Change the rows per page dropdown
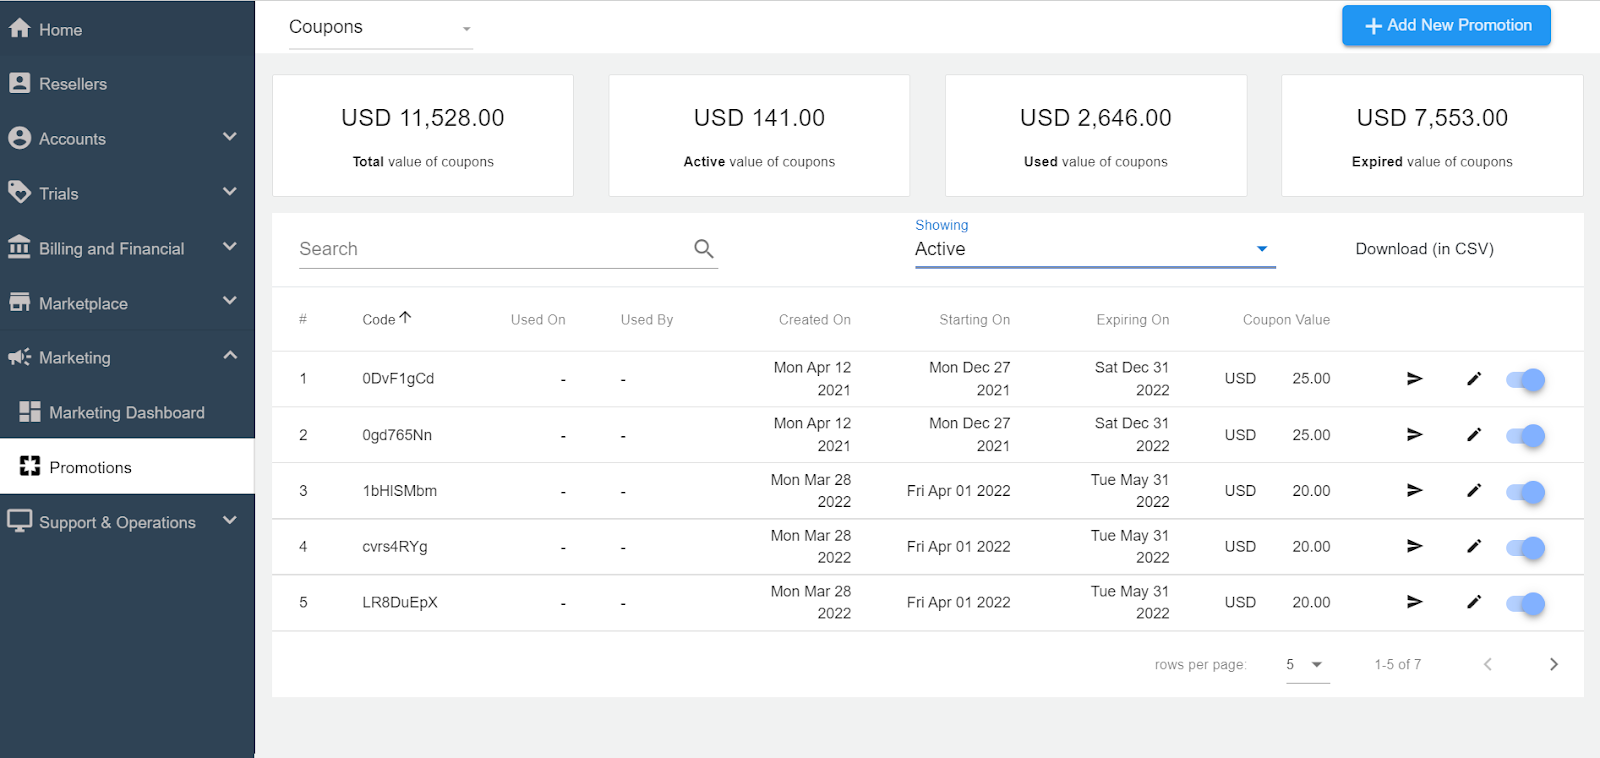 tap(1306, 665)
